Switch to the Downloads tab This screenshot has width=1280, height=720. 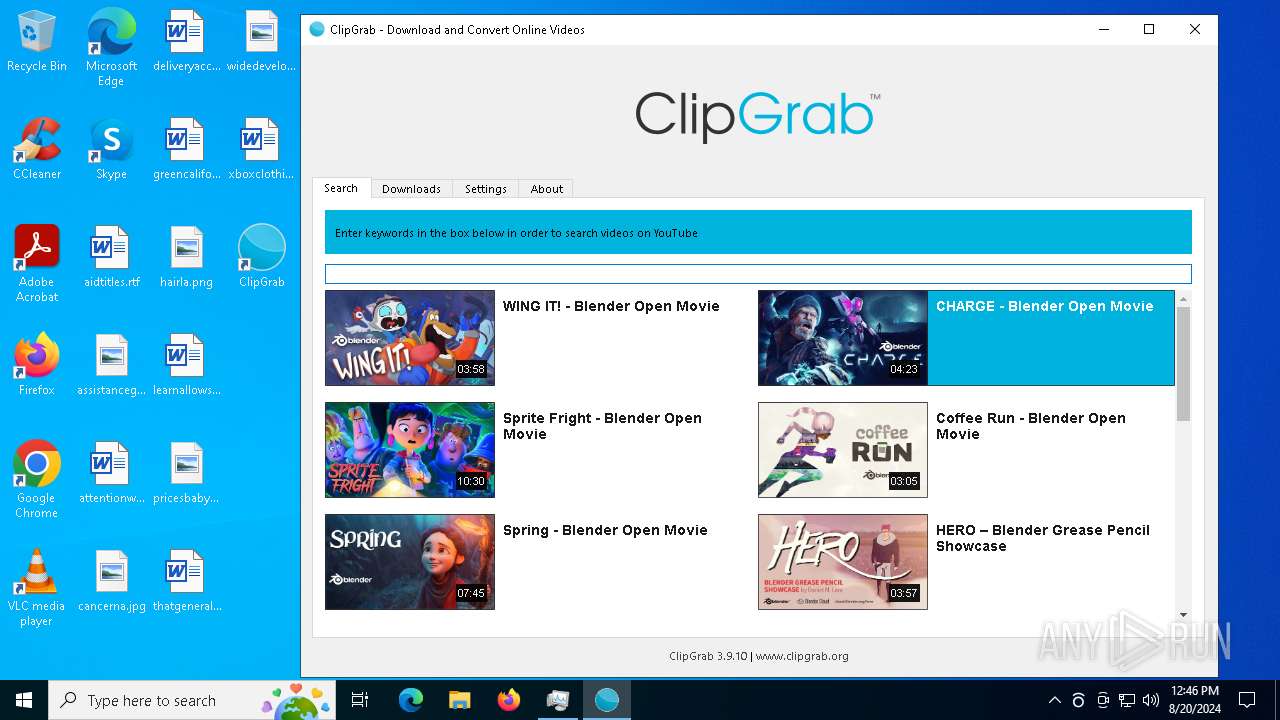411,189
